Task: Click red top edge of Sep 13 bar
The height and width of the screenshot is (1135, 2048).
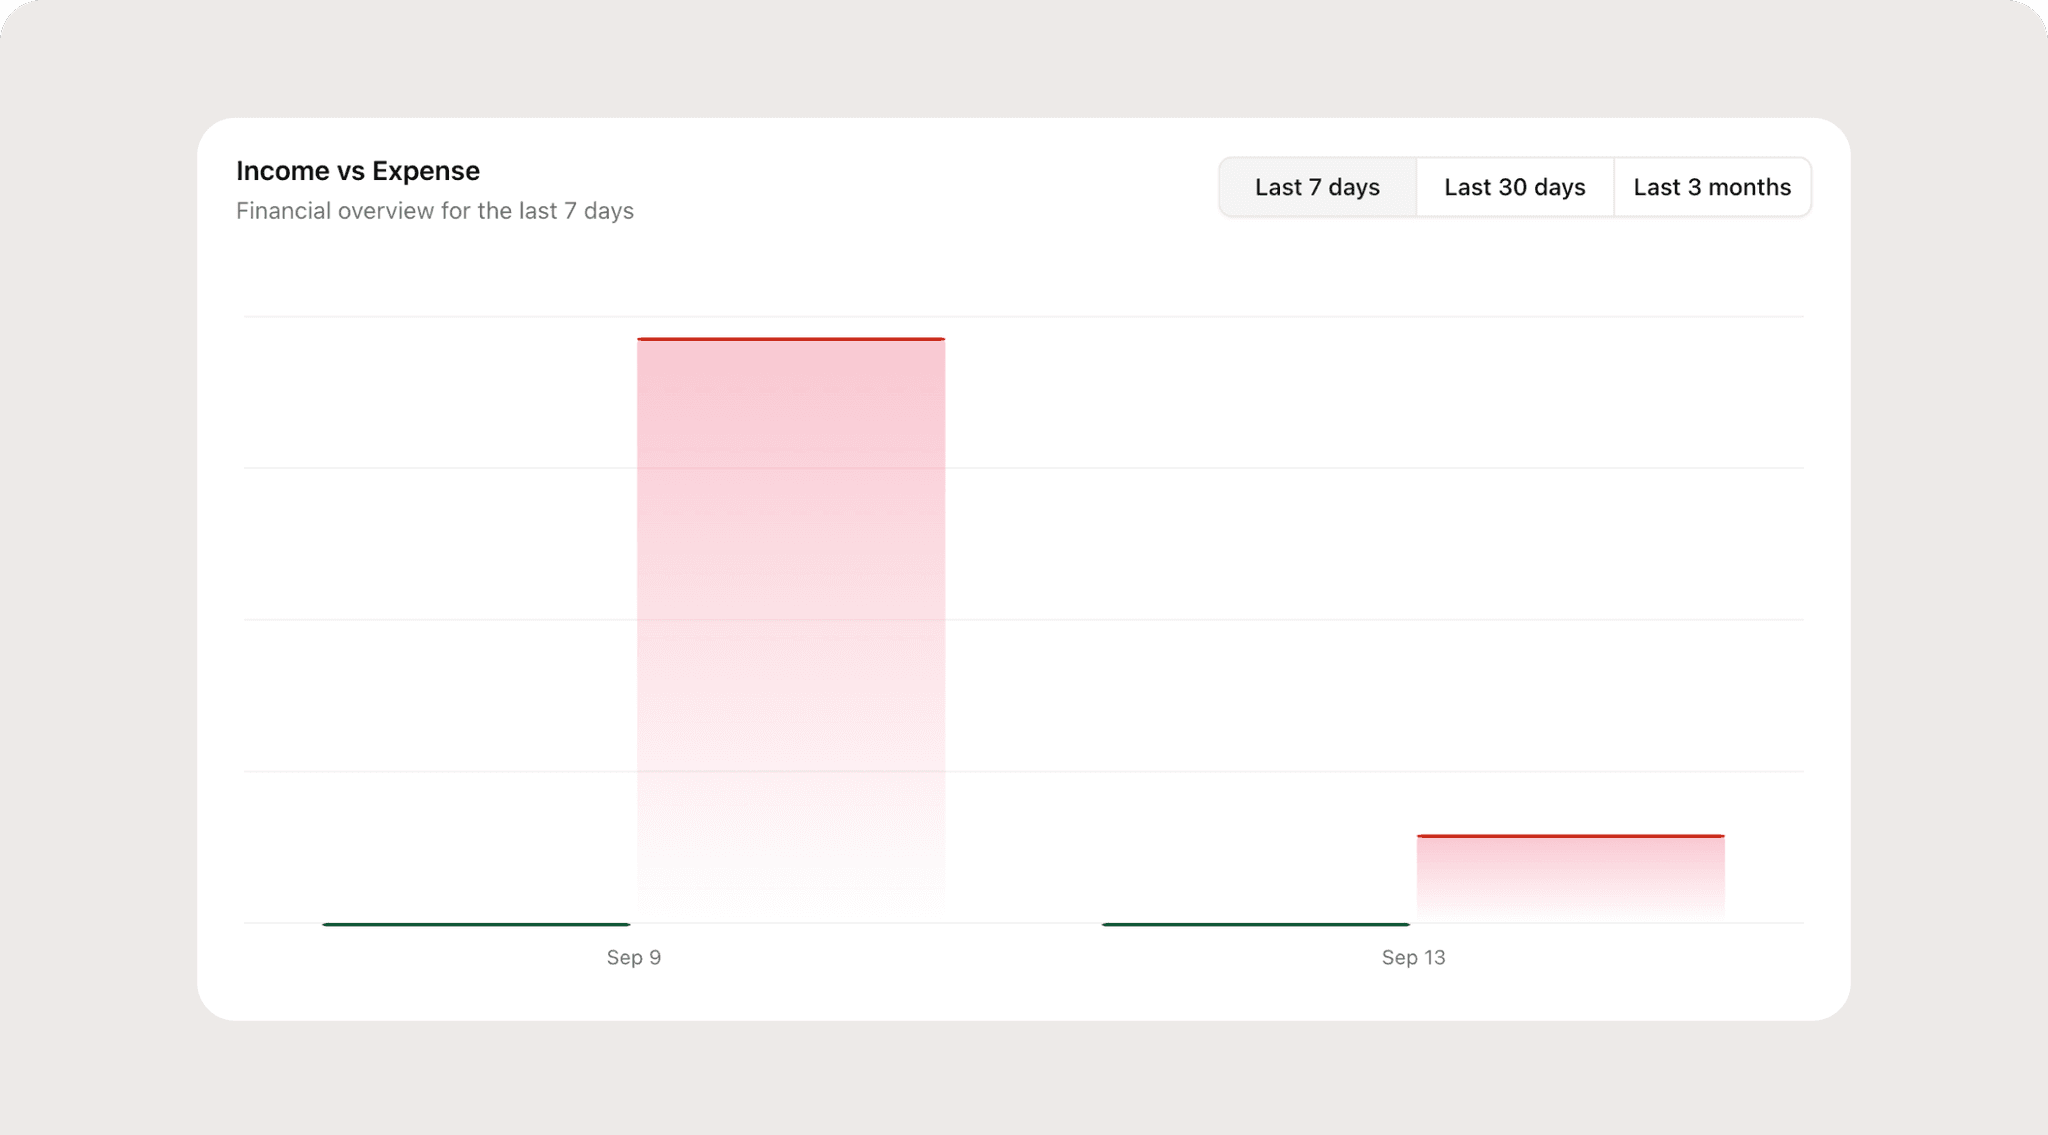Action: [1570, 836]
